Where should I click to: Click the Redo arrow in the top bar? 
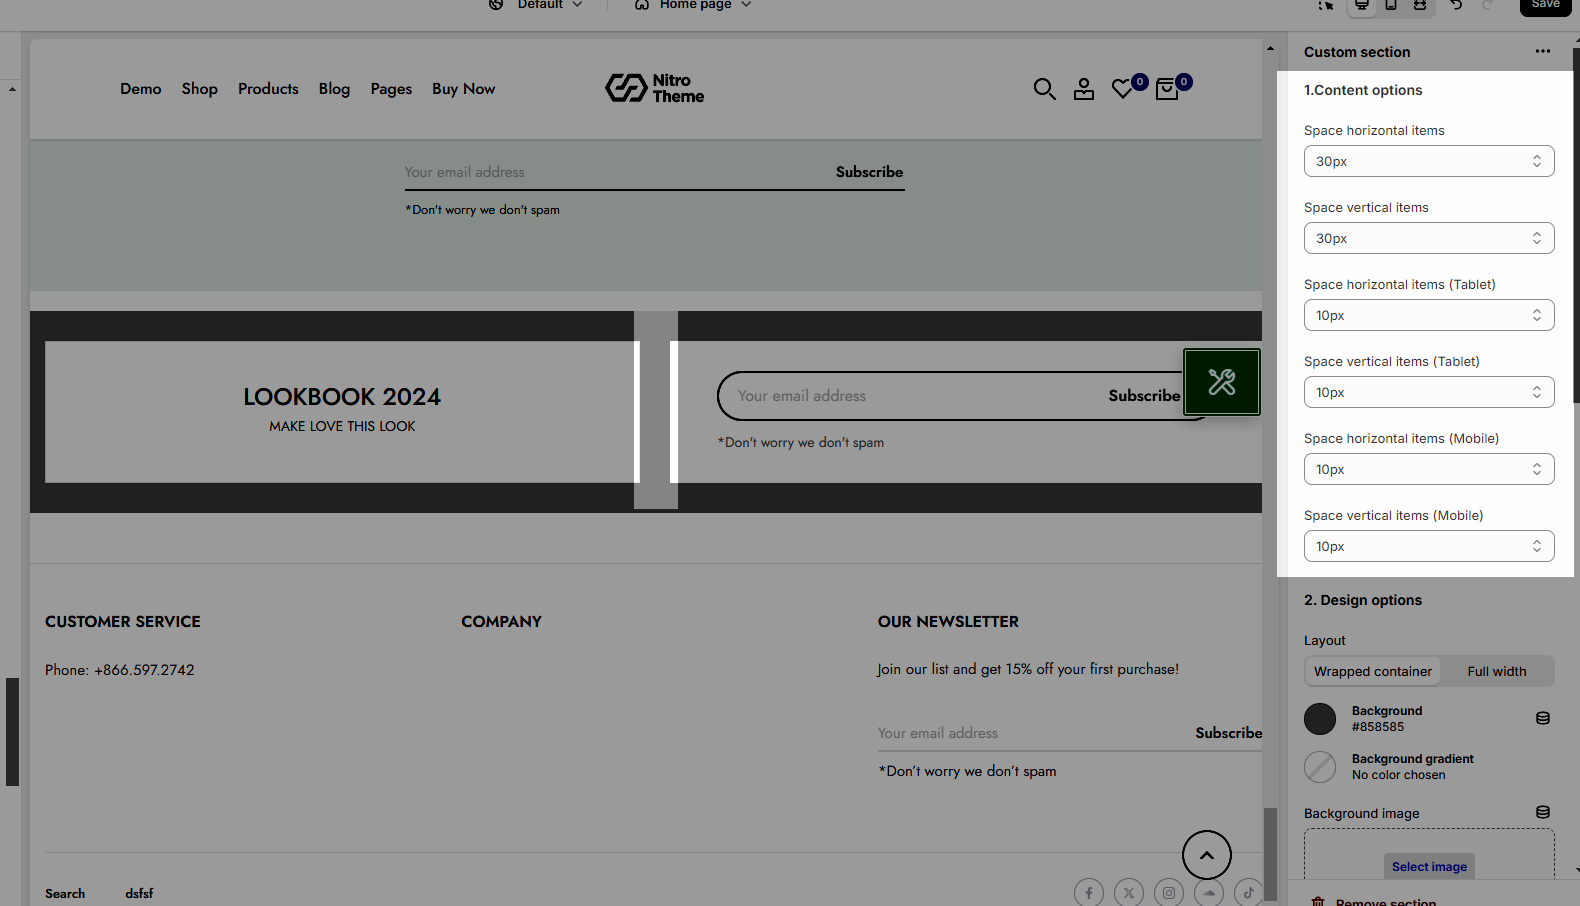1488,5
